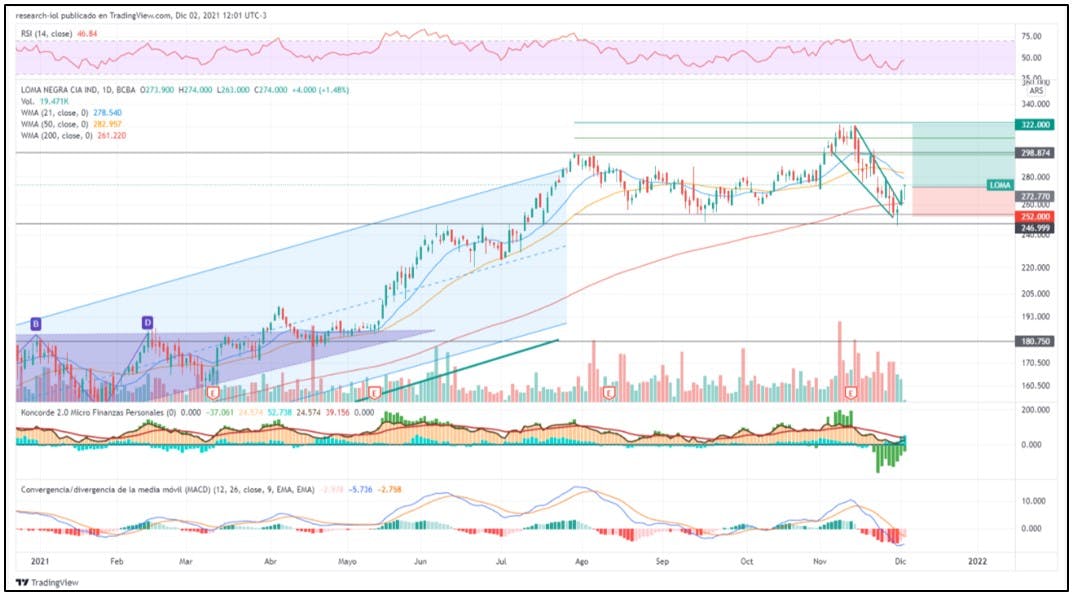1072x594 pixels.
Task: Click the 160.500 price axis tick
Action: (x=1036, y=386)
